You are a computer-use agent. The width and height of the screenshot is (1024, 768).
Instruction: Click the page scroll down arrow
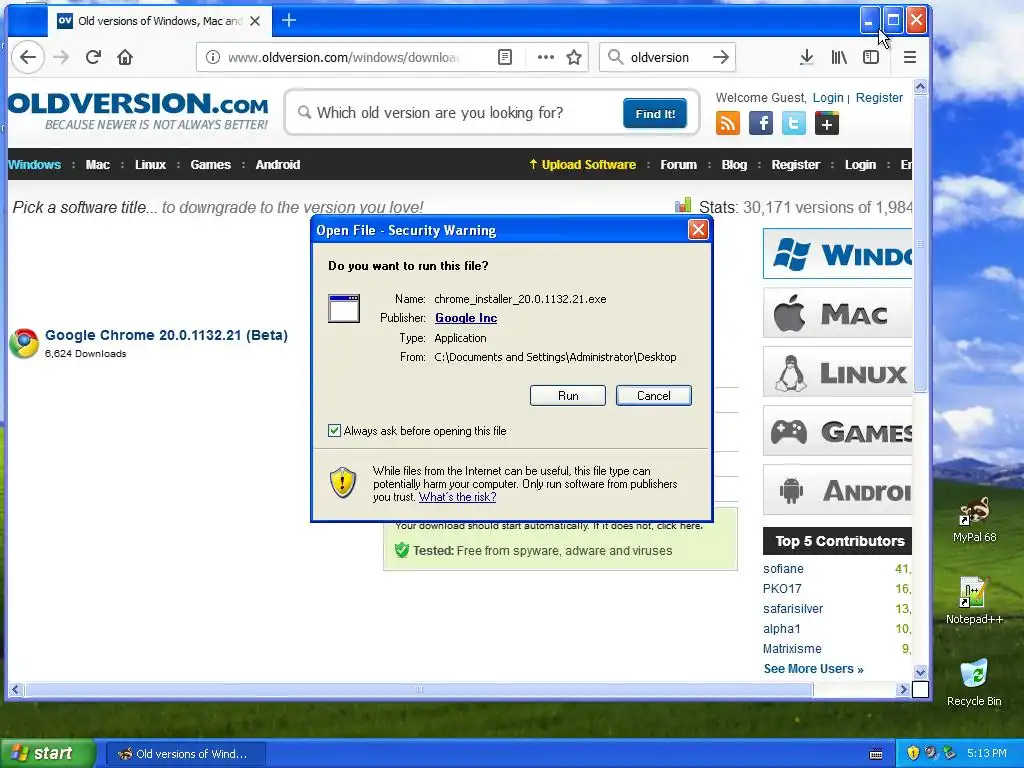[920, 672]
